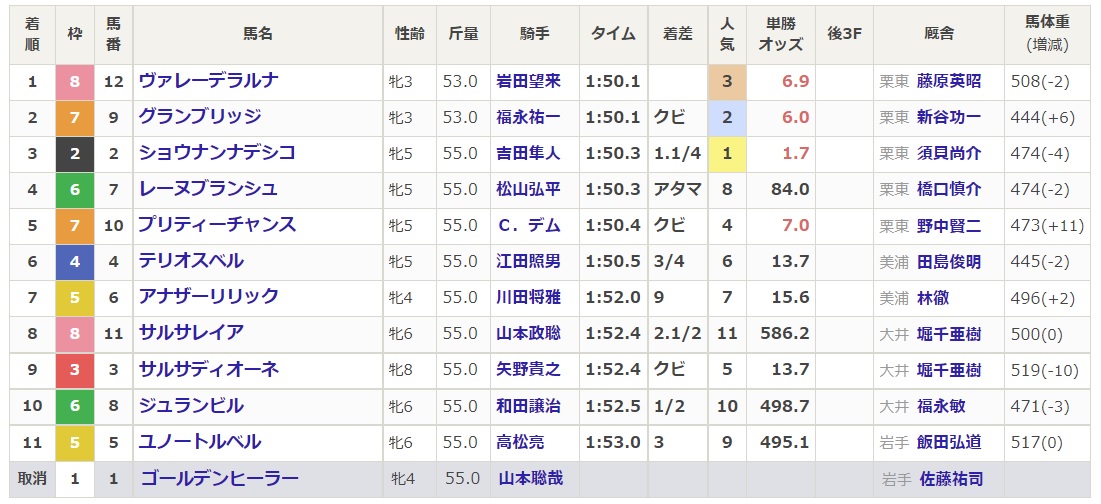Screen dimensions: 1101x504
Task: Open horse link ユノートルベル
Action: [x=200, y=442]
